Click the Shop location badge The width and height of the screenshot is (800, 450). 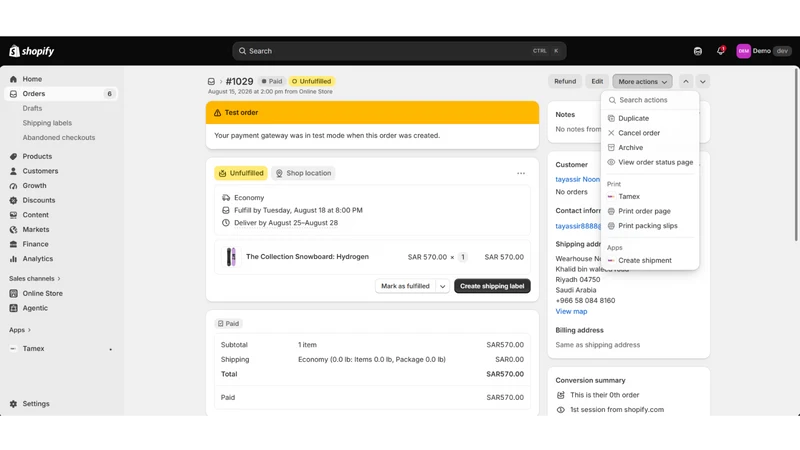point(304,173)
